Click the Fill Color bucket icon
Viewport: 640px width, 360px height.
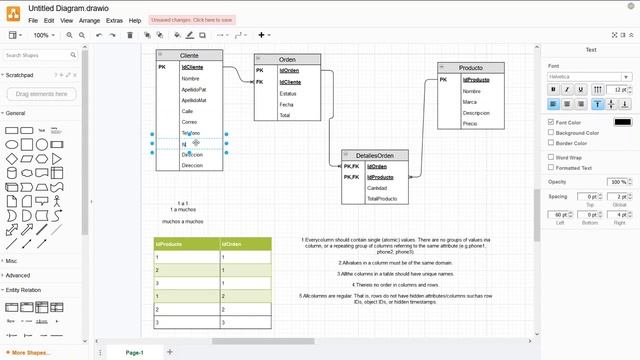177,36
